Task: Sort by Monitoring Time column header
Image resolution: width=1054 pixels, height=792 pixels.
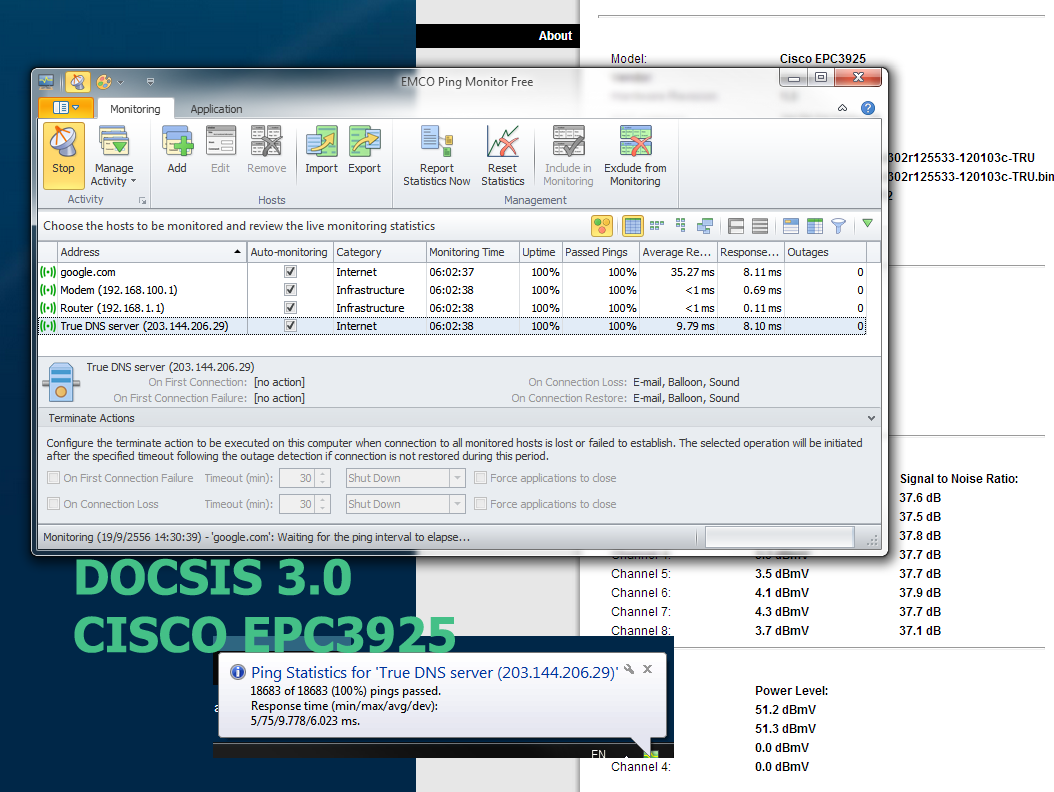Action: click(473, 252)
